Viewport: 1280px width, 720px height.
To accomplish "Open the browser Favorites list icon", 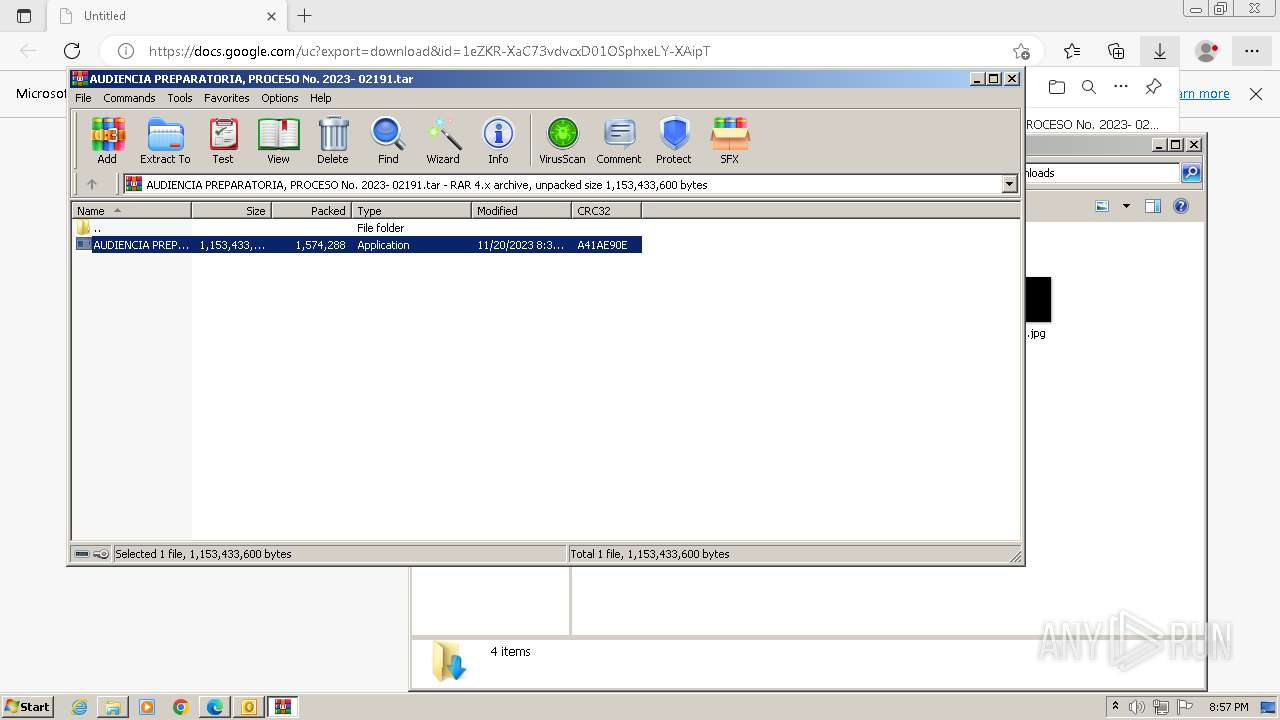I will pos(1072,51).
